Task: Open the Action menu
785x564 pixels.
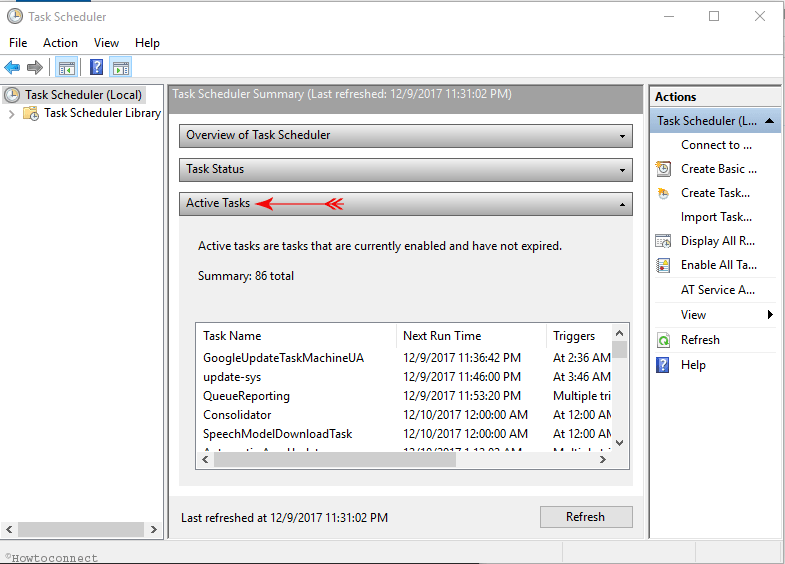Action: click(x=60, y=43)
